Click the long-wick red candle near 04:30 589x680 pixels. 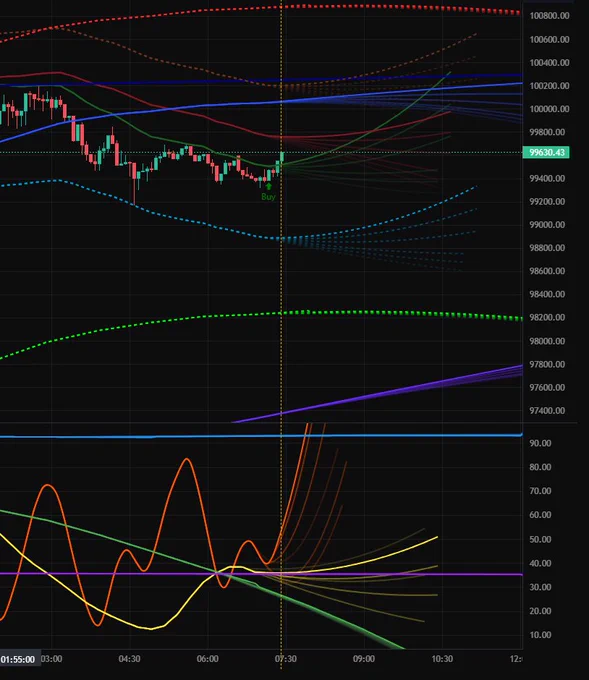[134, 182]
